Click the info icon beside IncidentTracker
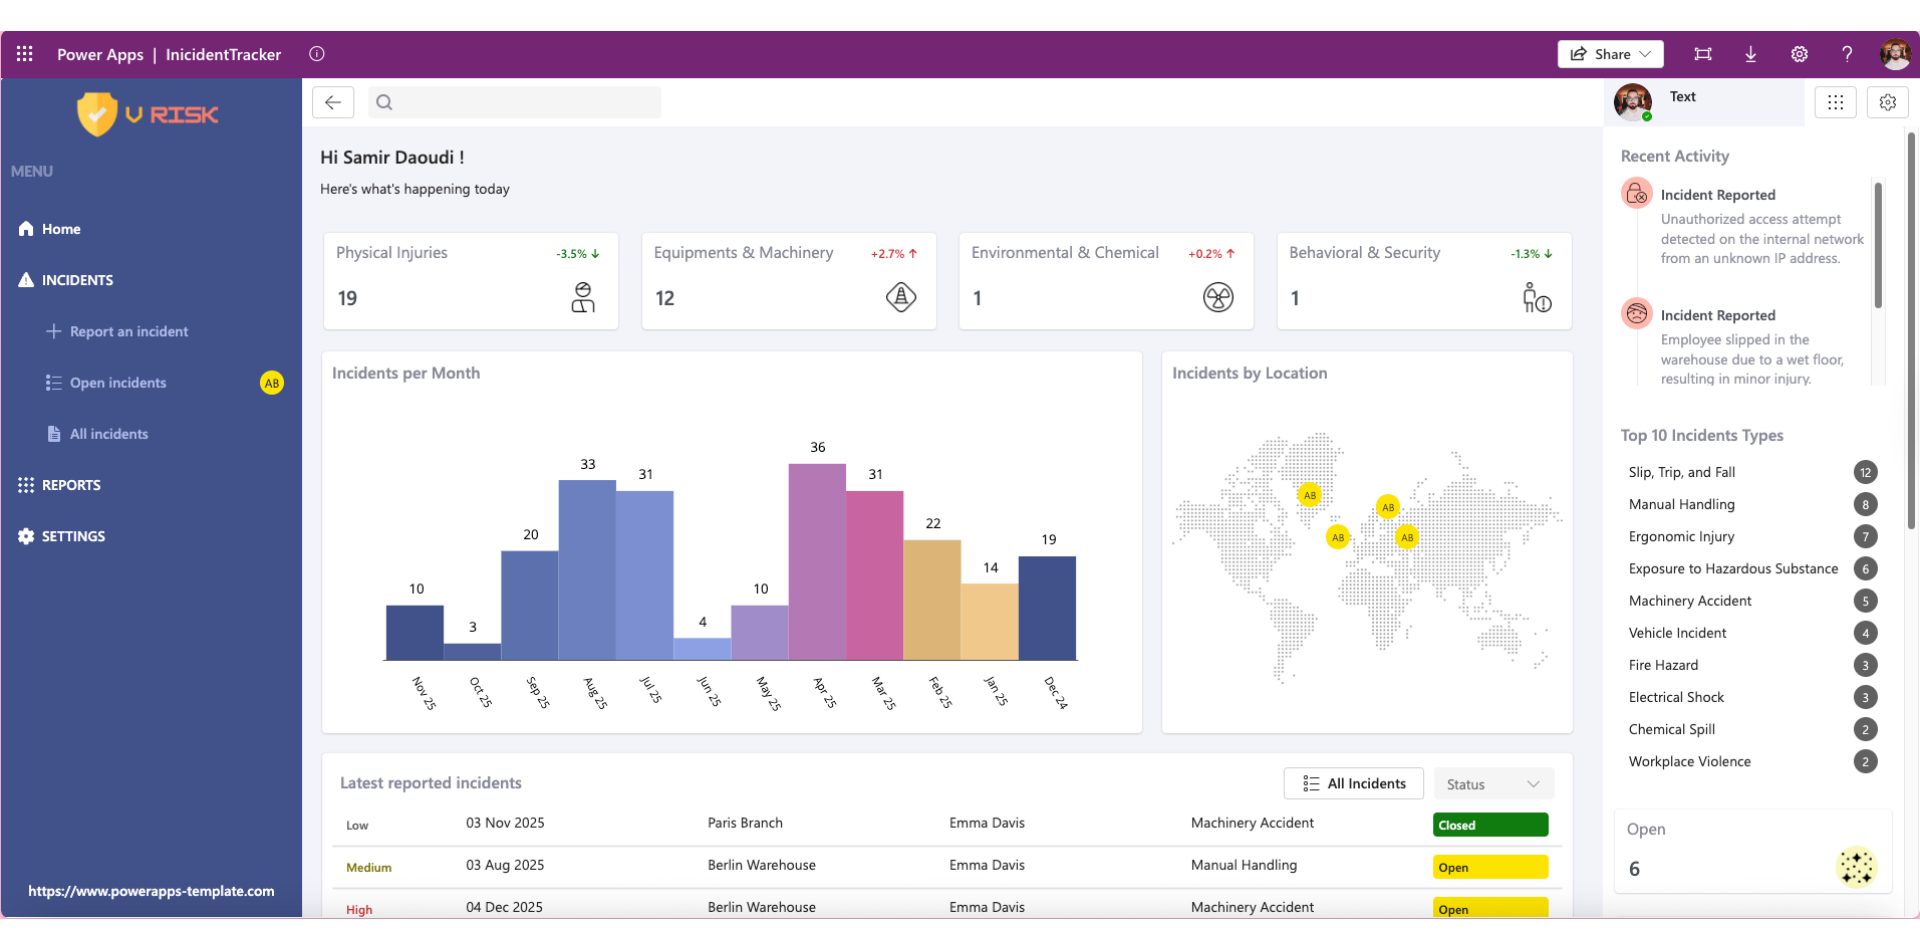Viewport: 1920px width, 950px height. (x=317, y=54)
